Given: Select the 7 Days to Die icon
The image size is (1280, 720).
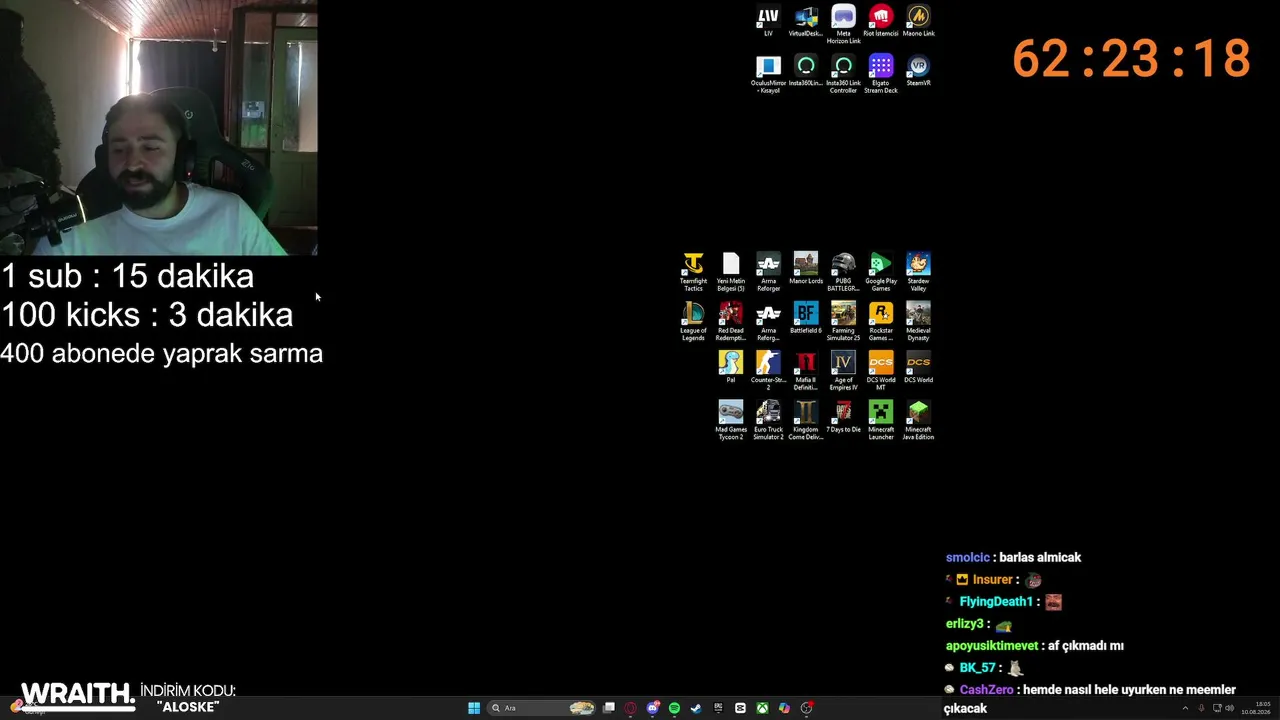Looking at the screenshot, I should (x=843, y=417).
